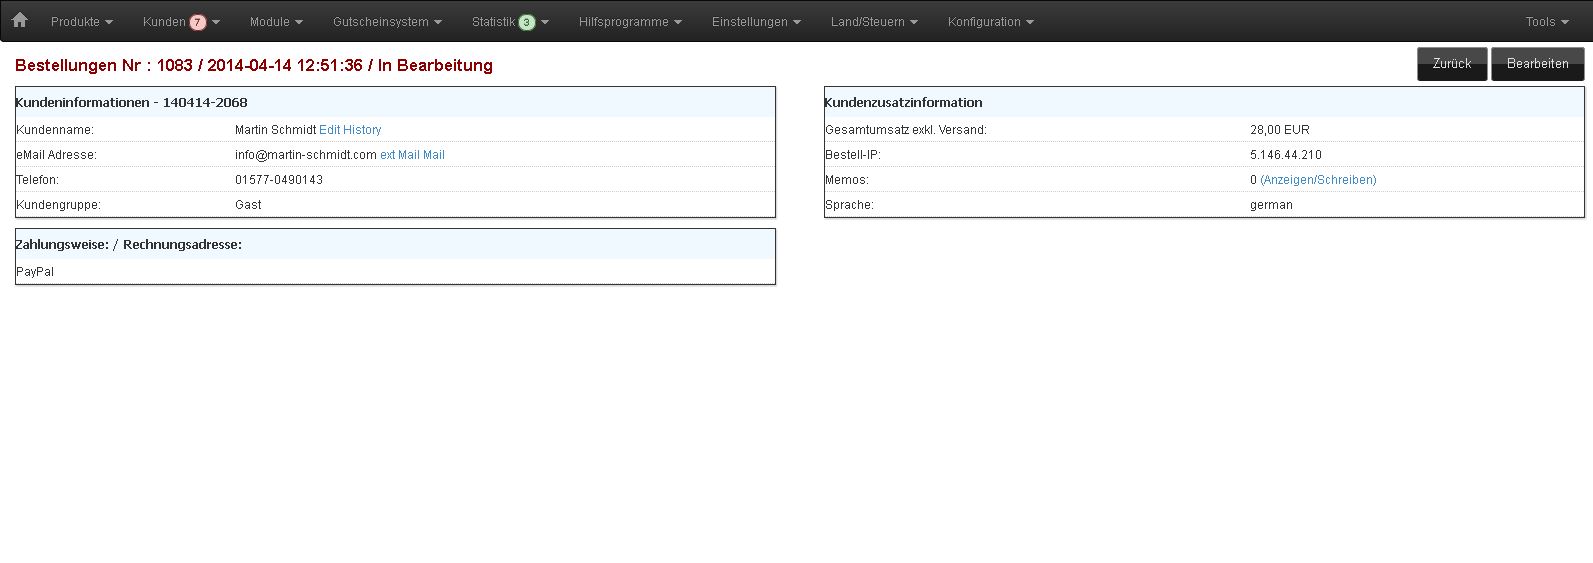Open the Anzeigen/Schreiben memos link
1593x563 pixels.
pos(1318,180)
